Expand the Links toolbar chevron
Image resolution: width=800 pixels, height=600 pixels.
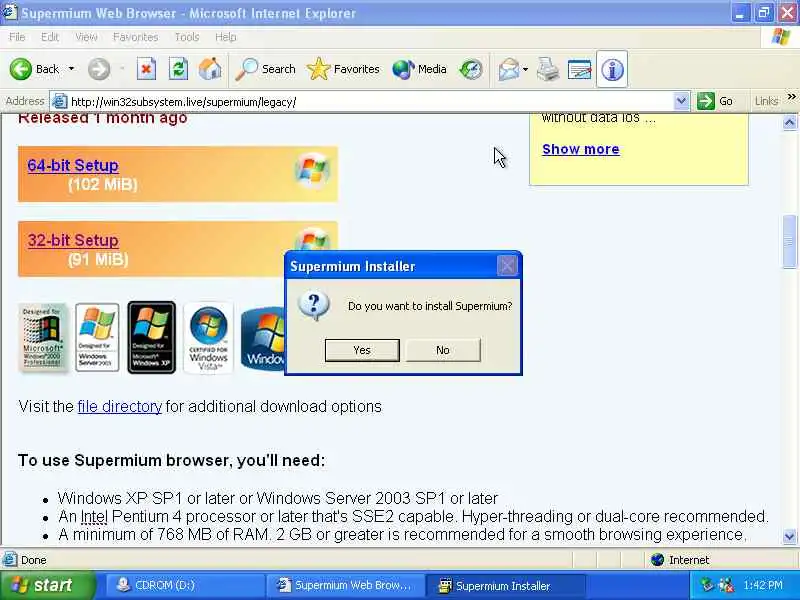click(x=791, y=96)
